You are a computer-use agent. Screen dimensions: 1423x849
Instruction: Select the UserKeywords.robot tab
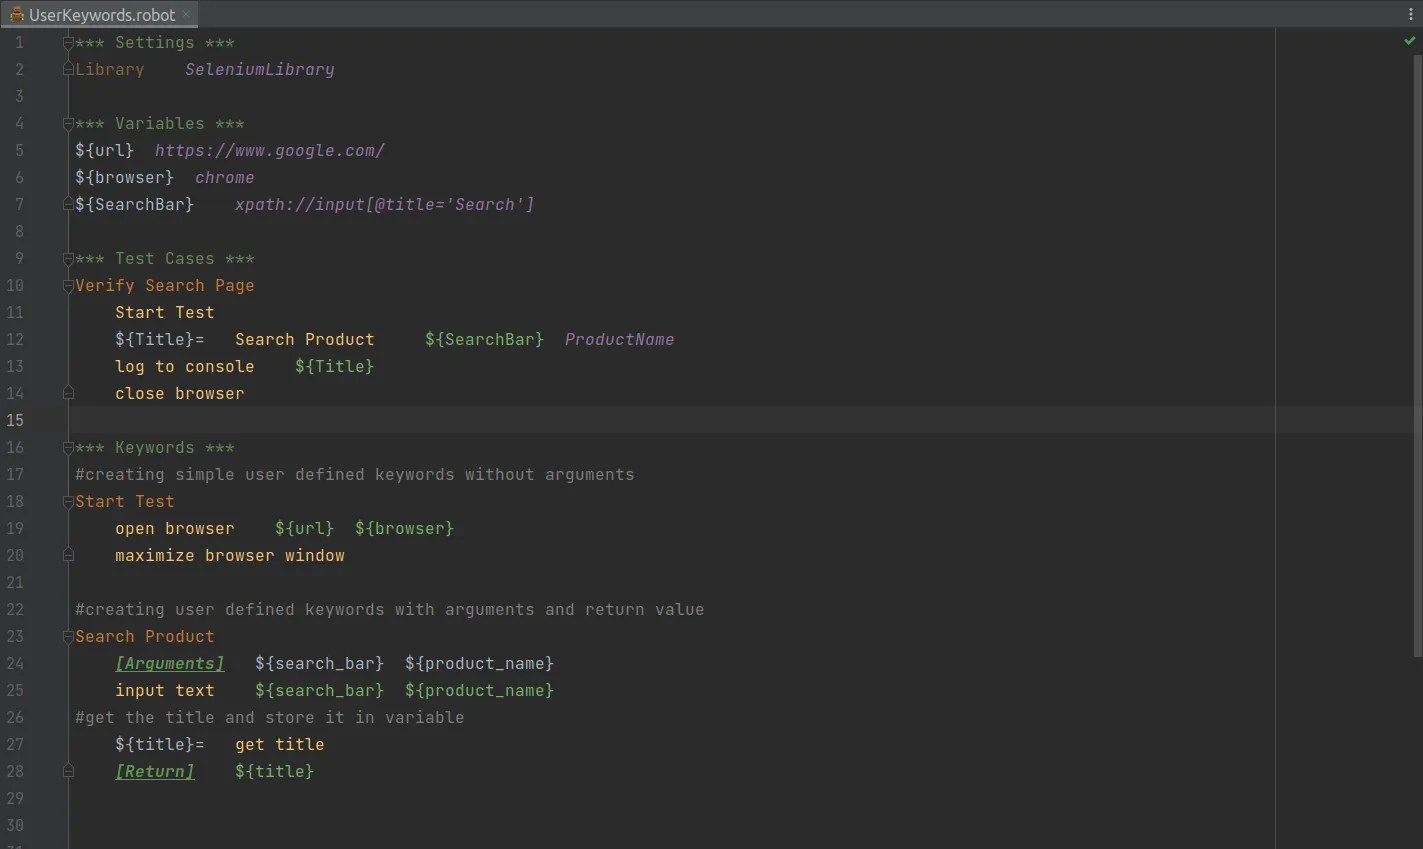tap(100, 15)
